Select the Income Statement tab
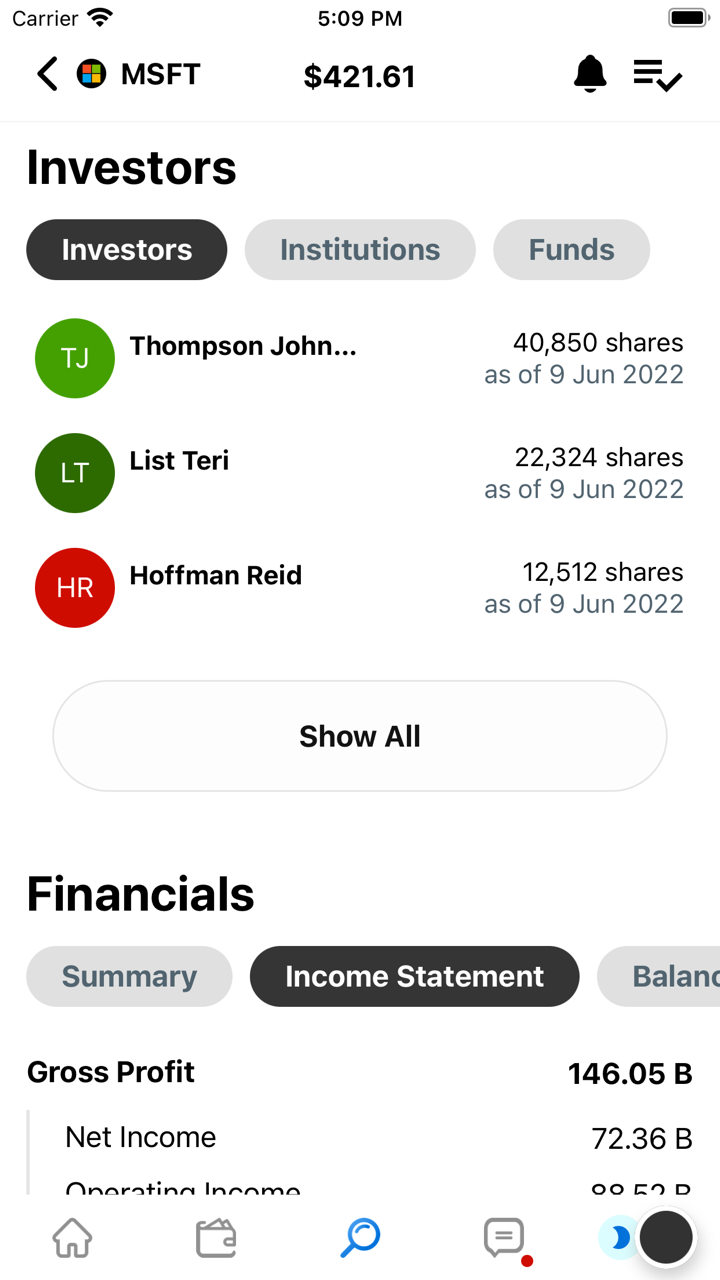 (x=414, y=976)
